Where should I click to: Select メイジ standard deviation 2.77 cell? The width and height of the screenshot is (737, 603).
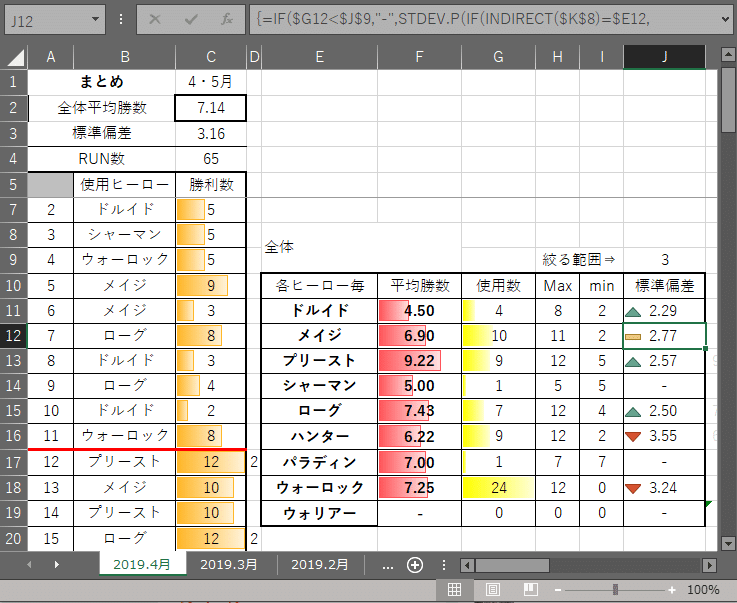[x=664, y=336]
